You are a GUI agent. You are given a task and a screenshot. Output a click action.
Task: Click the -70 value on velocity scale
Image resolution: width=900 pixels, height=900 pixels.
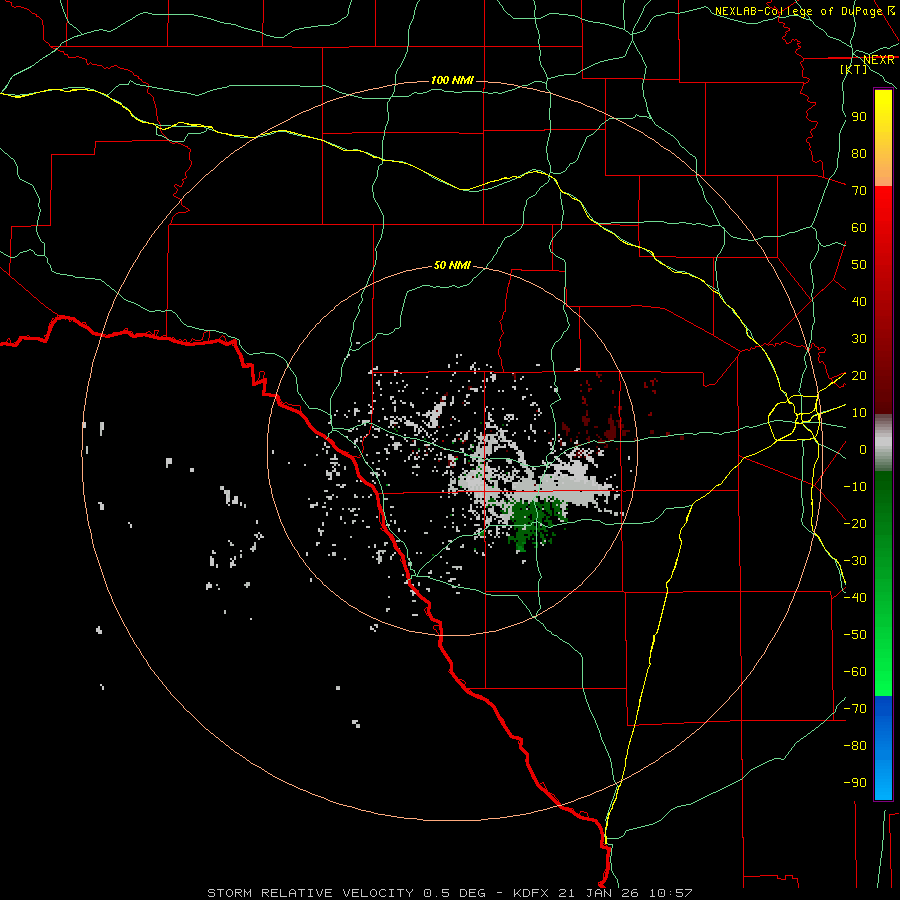coord(855,709)
